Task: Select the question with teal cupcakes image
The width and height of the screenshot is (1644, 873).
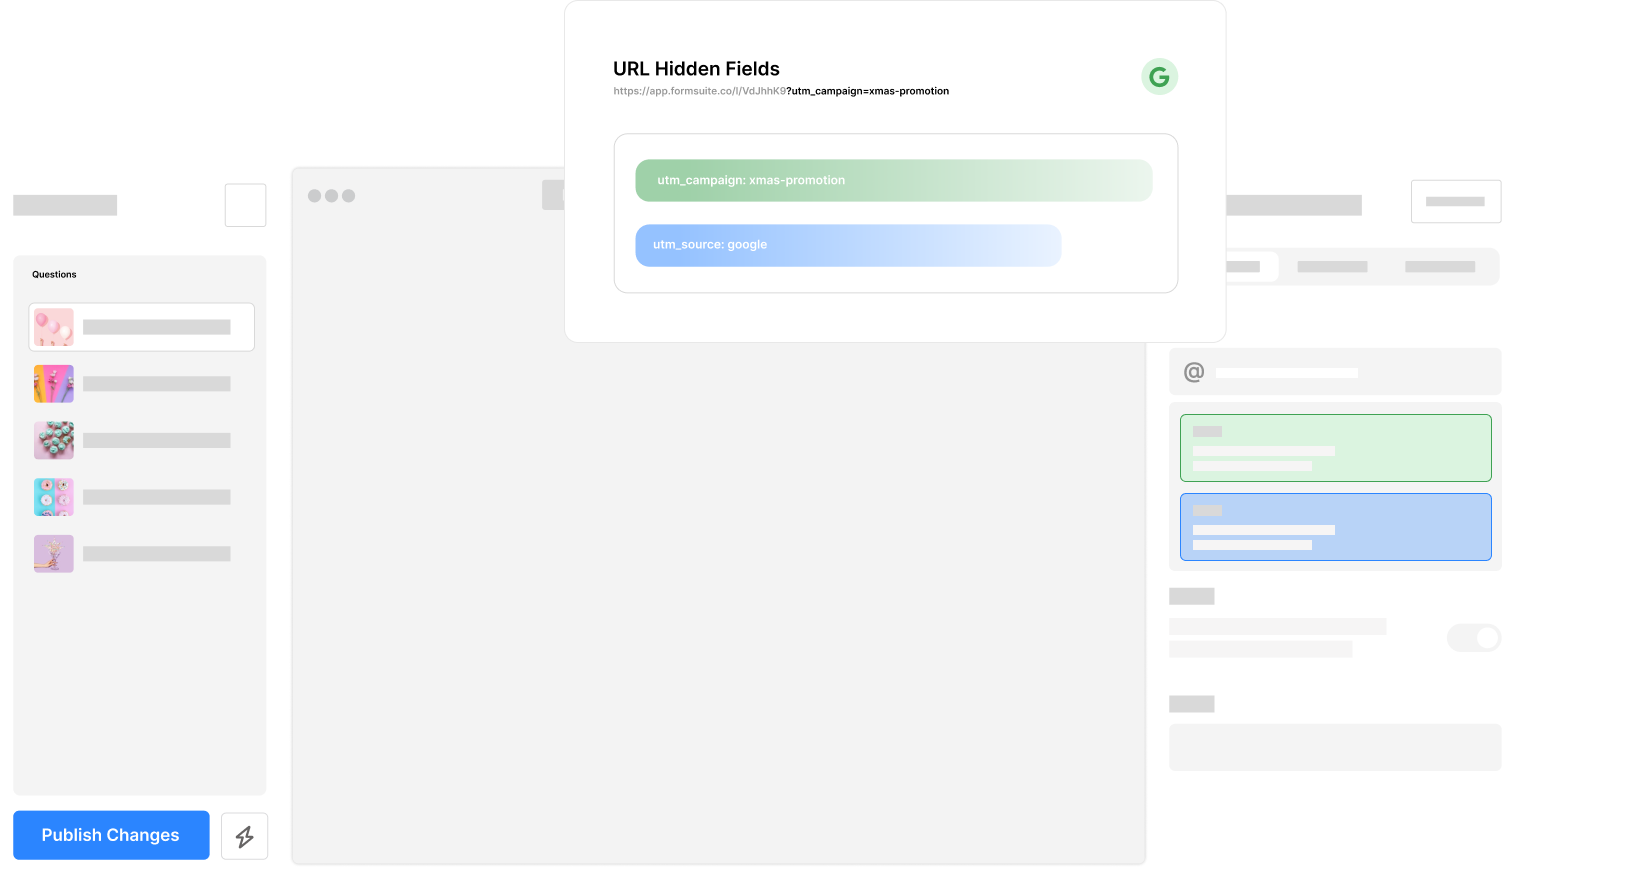Action: 54,440
